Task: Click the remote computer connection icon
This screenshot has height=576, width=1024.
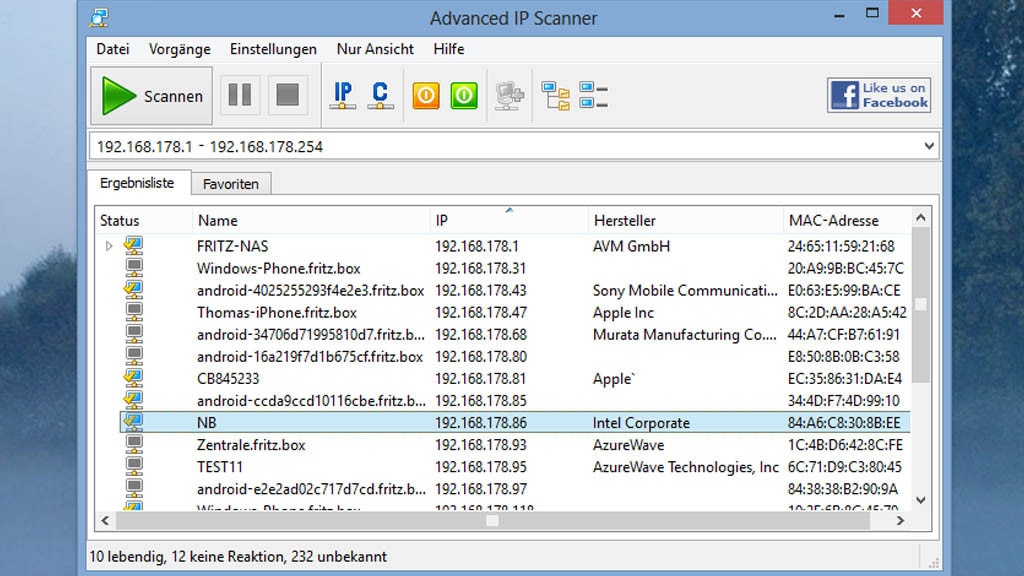Action: pyautogui.click(x=508, y=95)
